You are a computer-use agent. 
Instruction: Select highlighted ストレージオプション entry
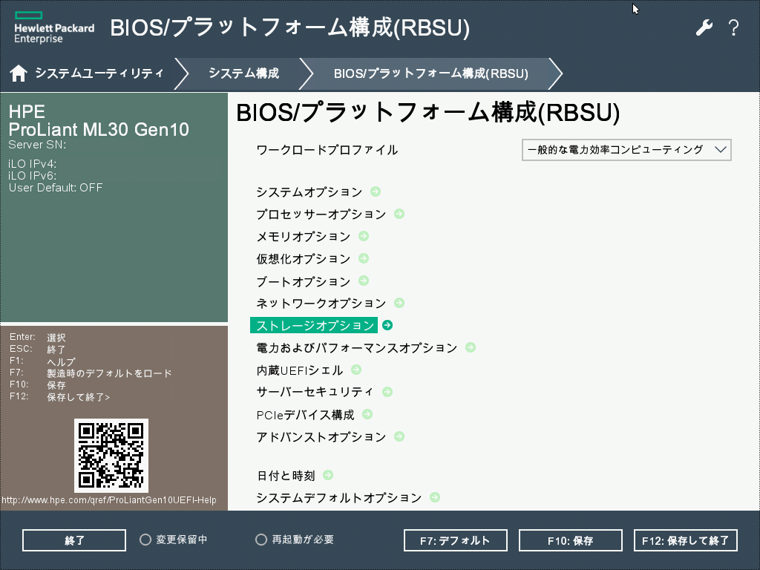coord(314,325)
